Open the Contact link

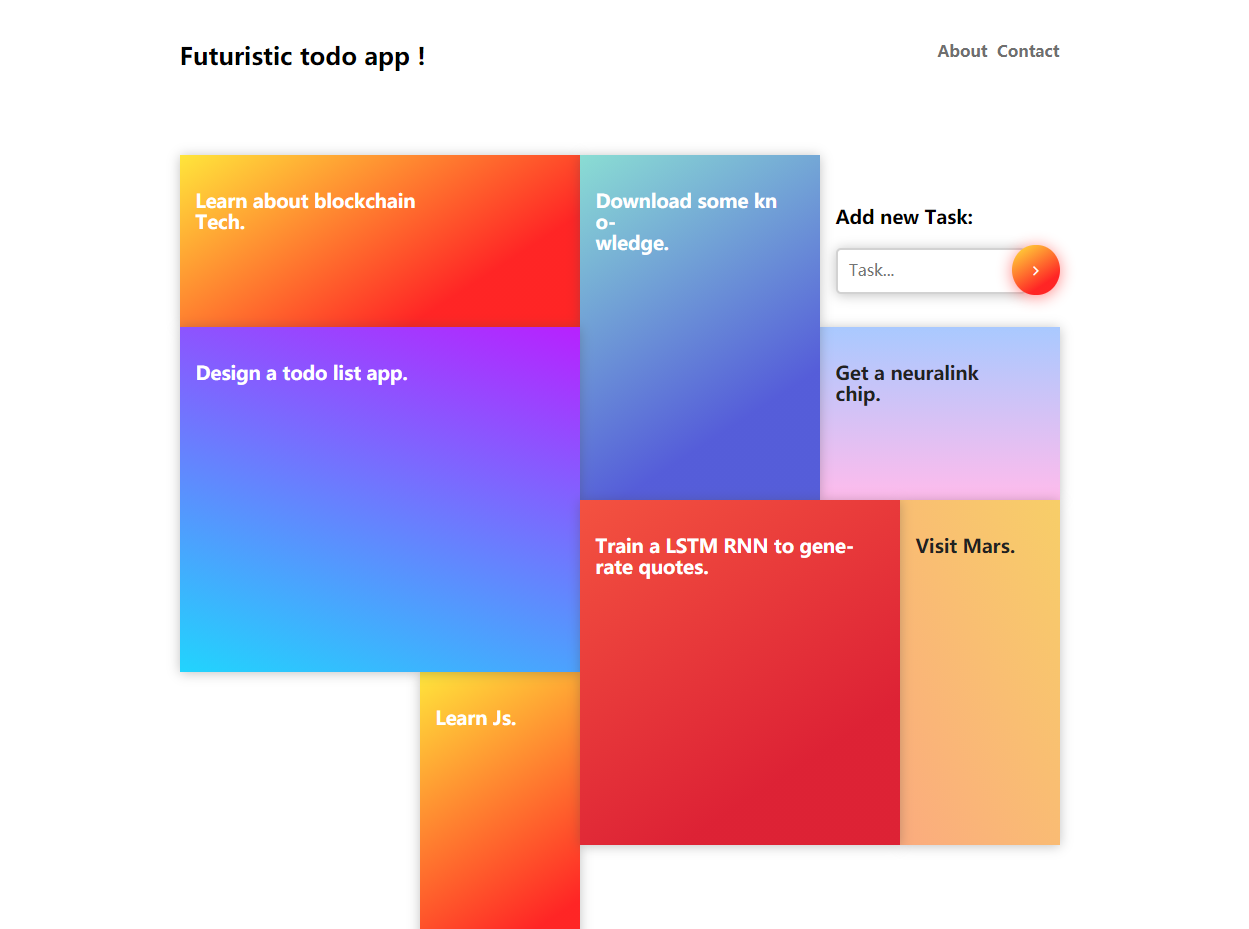click(x=1028, y=51)
